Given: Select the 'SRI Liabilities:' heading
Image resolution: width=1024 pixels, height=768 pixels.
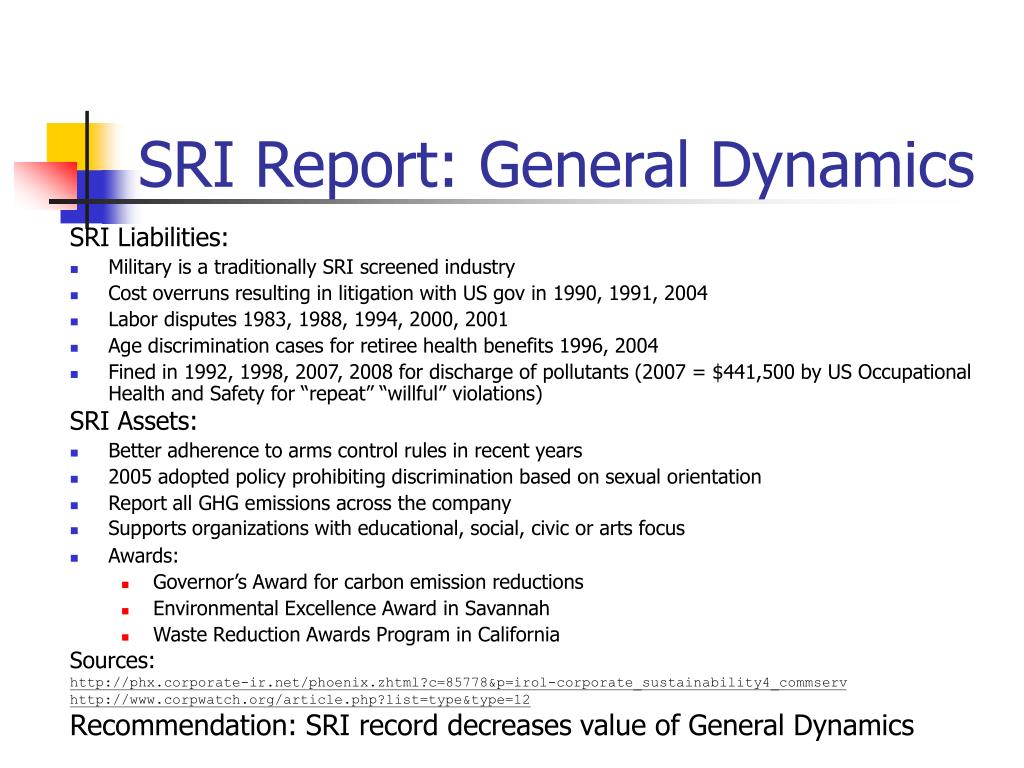Looking at the screenshot, I should pyautogui.click(x=149, y=238).
